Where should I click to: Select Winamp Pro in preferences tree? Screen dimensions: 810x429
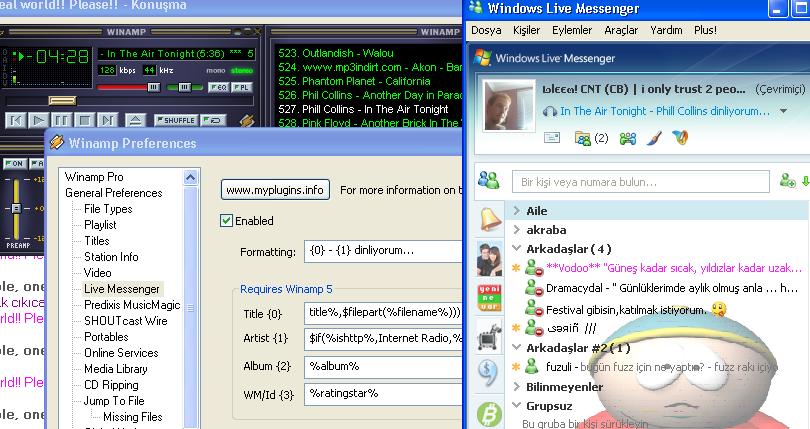point(94,177)
